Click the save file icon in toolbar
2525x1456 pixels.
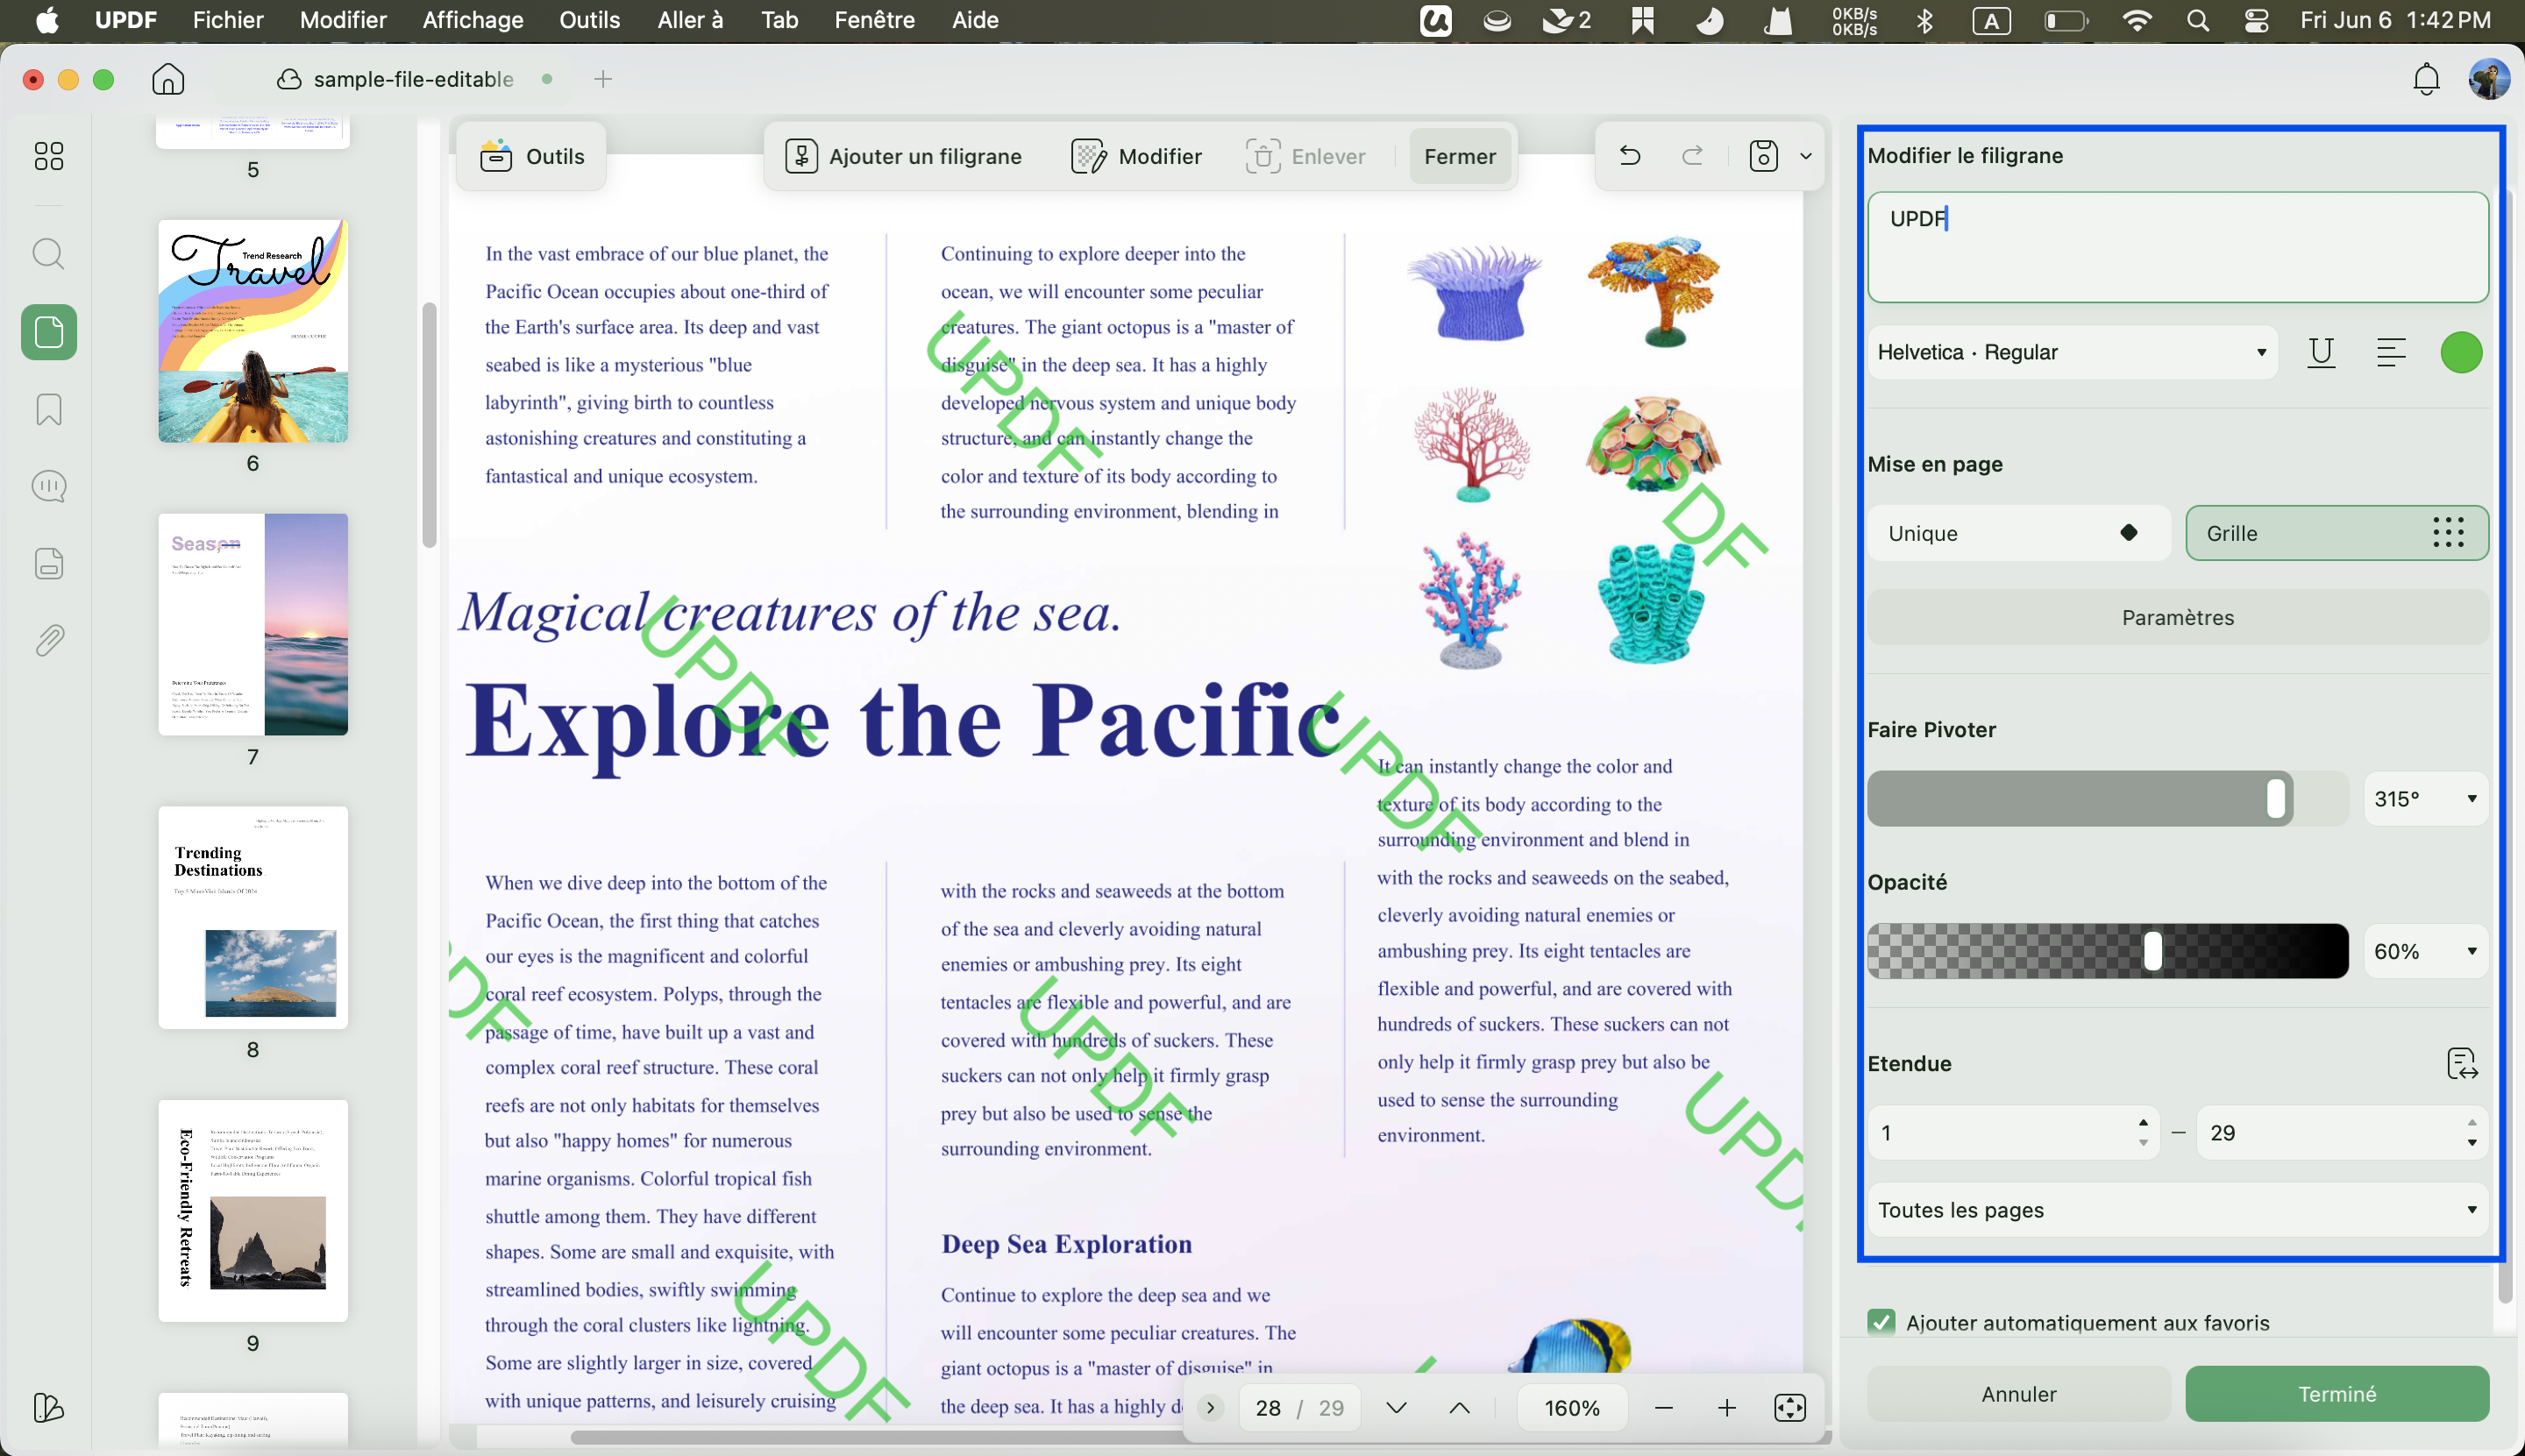click(x=1764, y=156)
